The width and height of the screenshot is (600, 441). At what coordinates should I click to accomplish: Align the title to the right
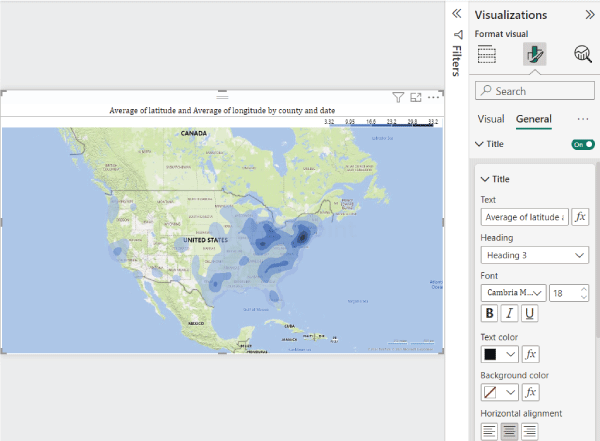pos(530,431)
